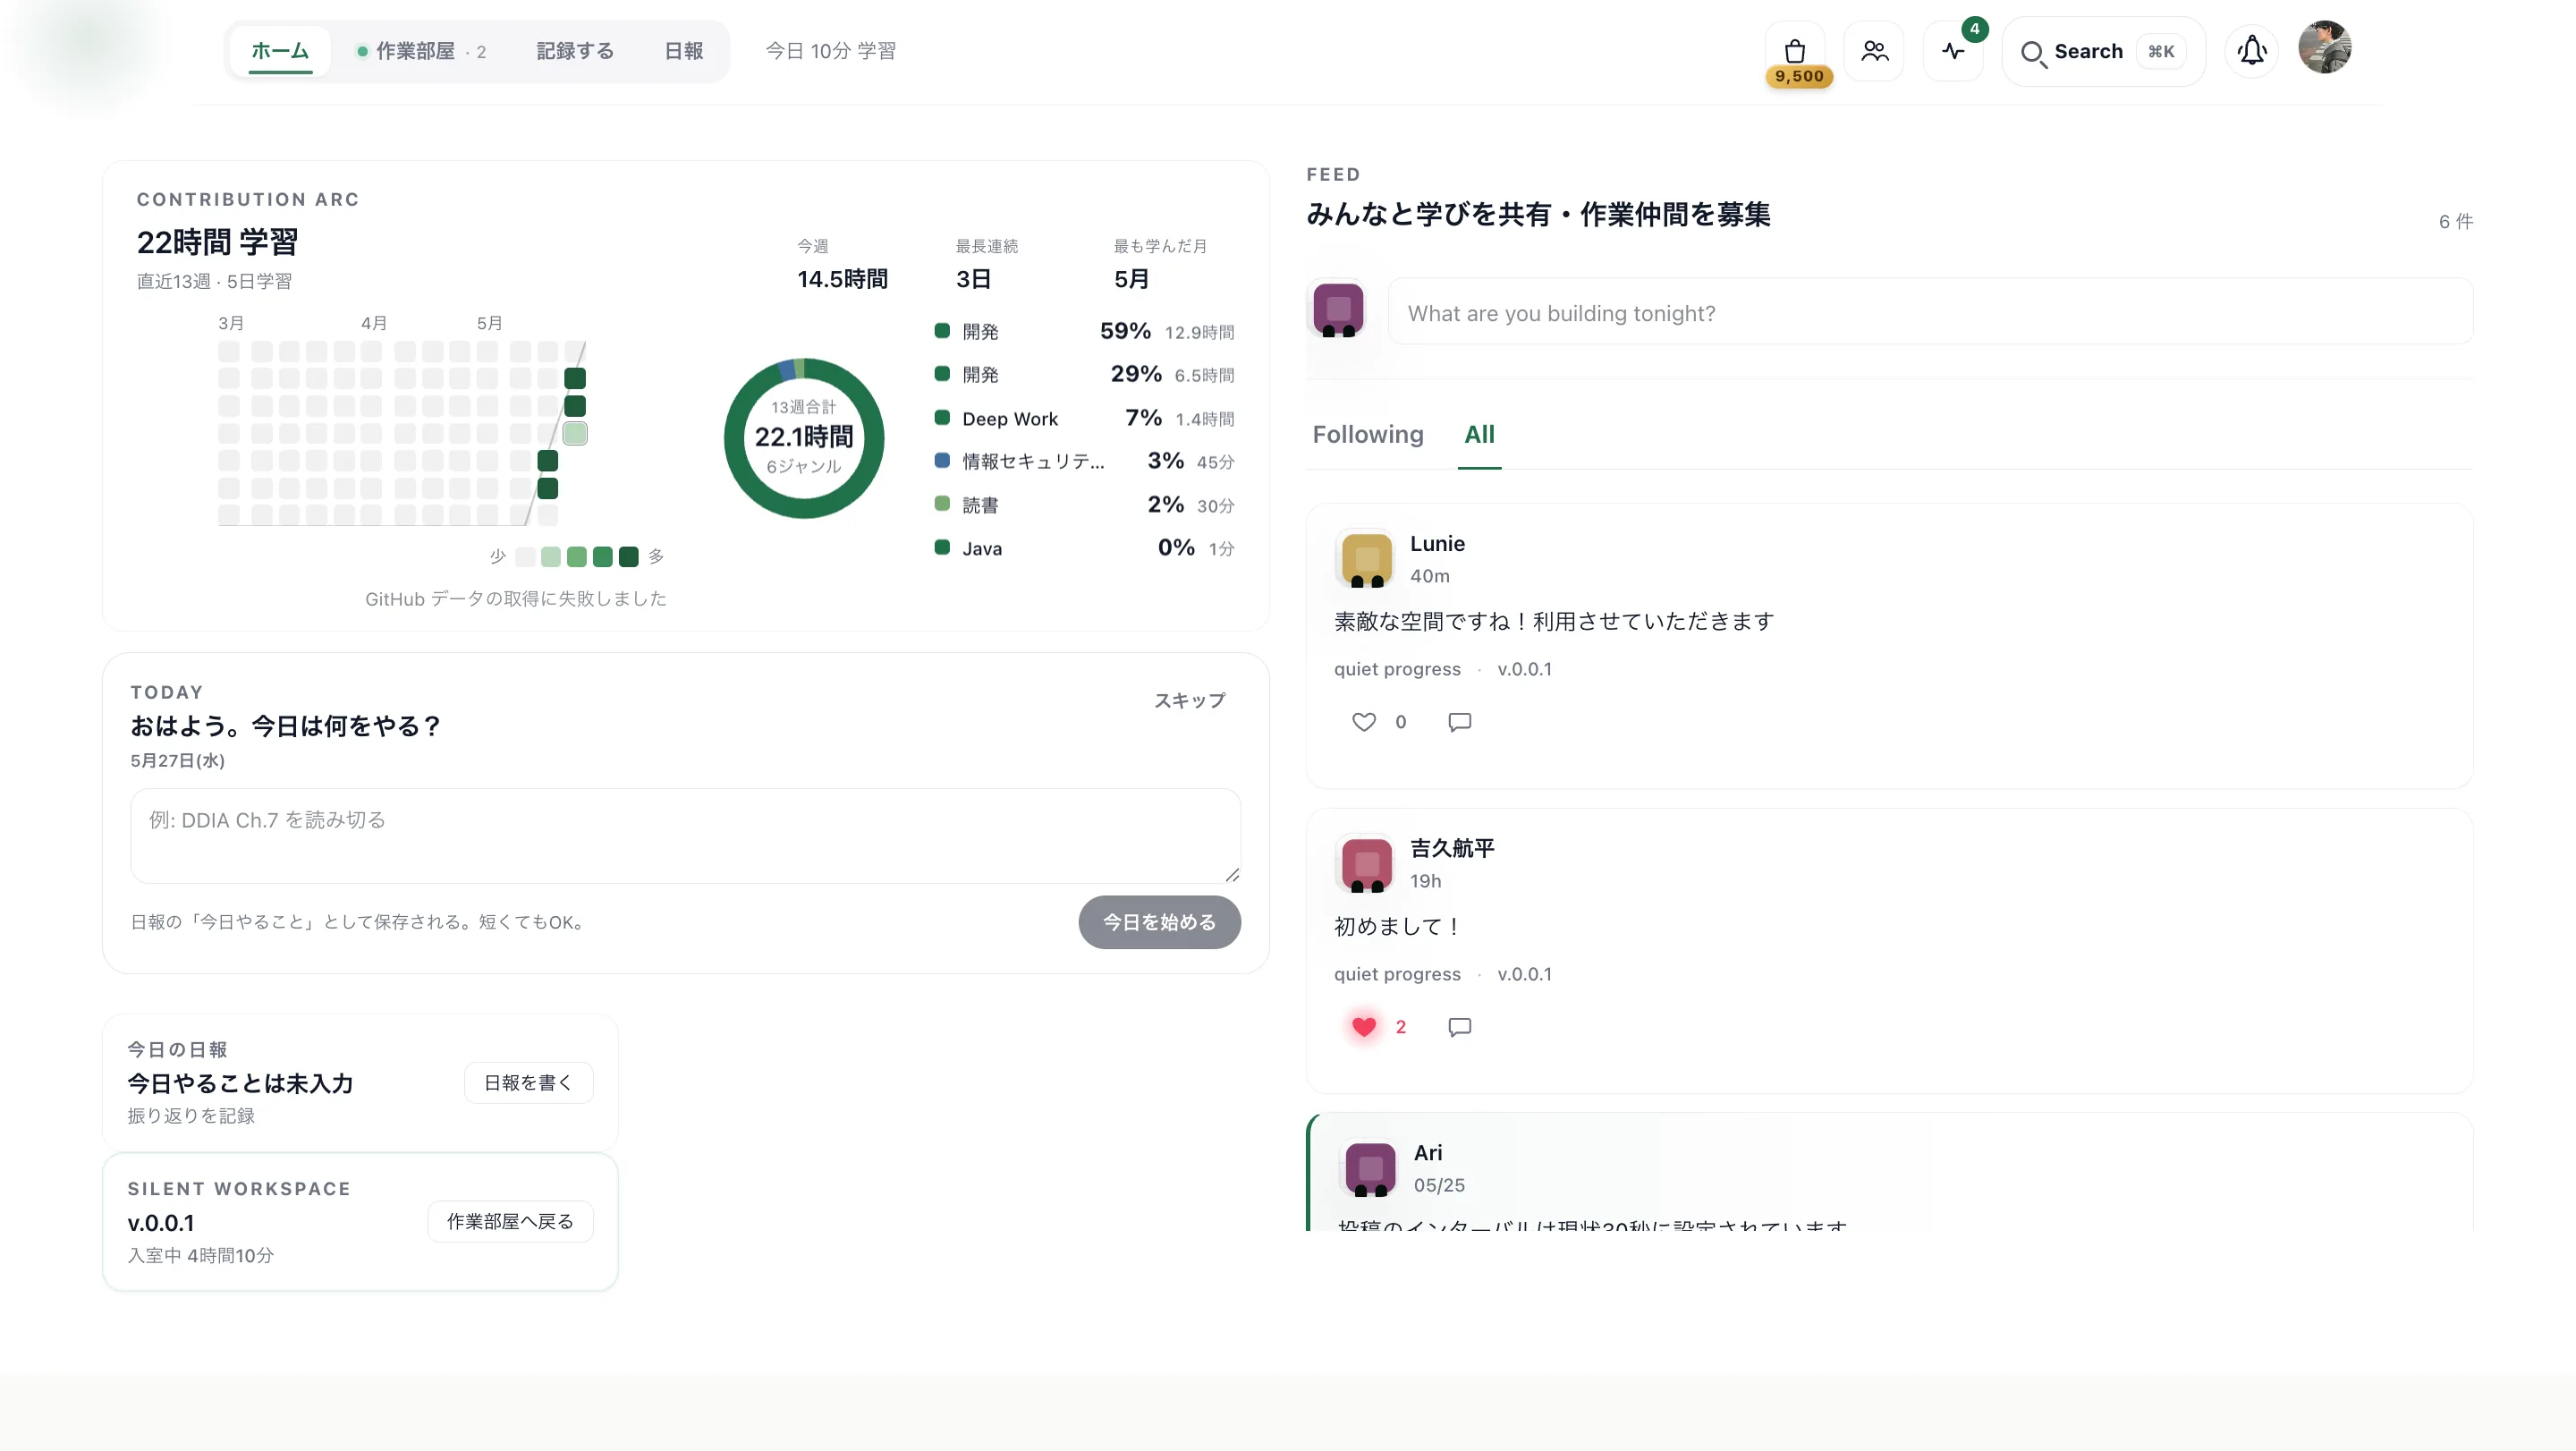The image size is (2576, 1451).
Task: Click the スキップ link
Action: pyautogui.click(x=1189, y=701)
